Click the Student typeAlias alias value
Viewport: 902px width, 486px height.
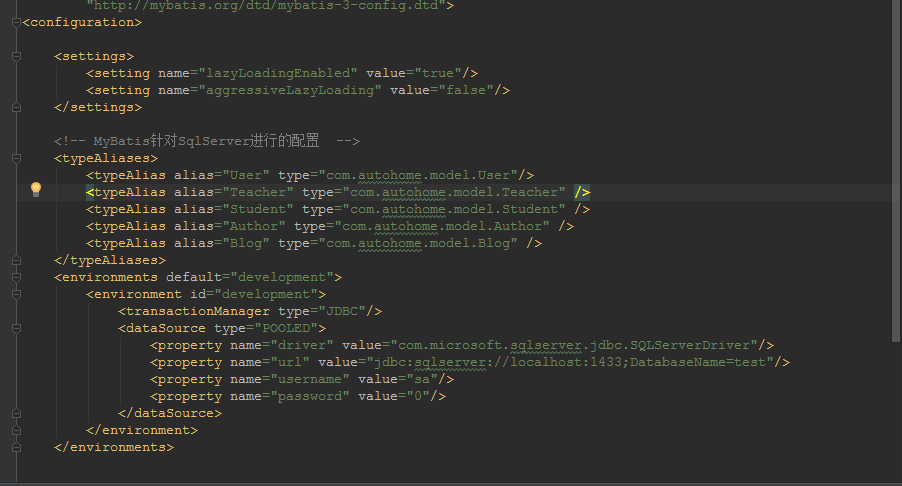tap(264, 209)
